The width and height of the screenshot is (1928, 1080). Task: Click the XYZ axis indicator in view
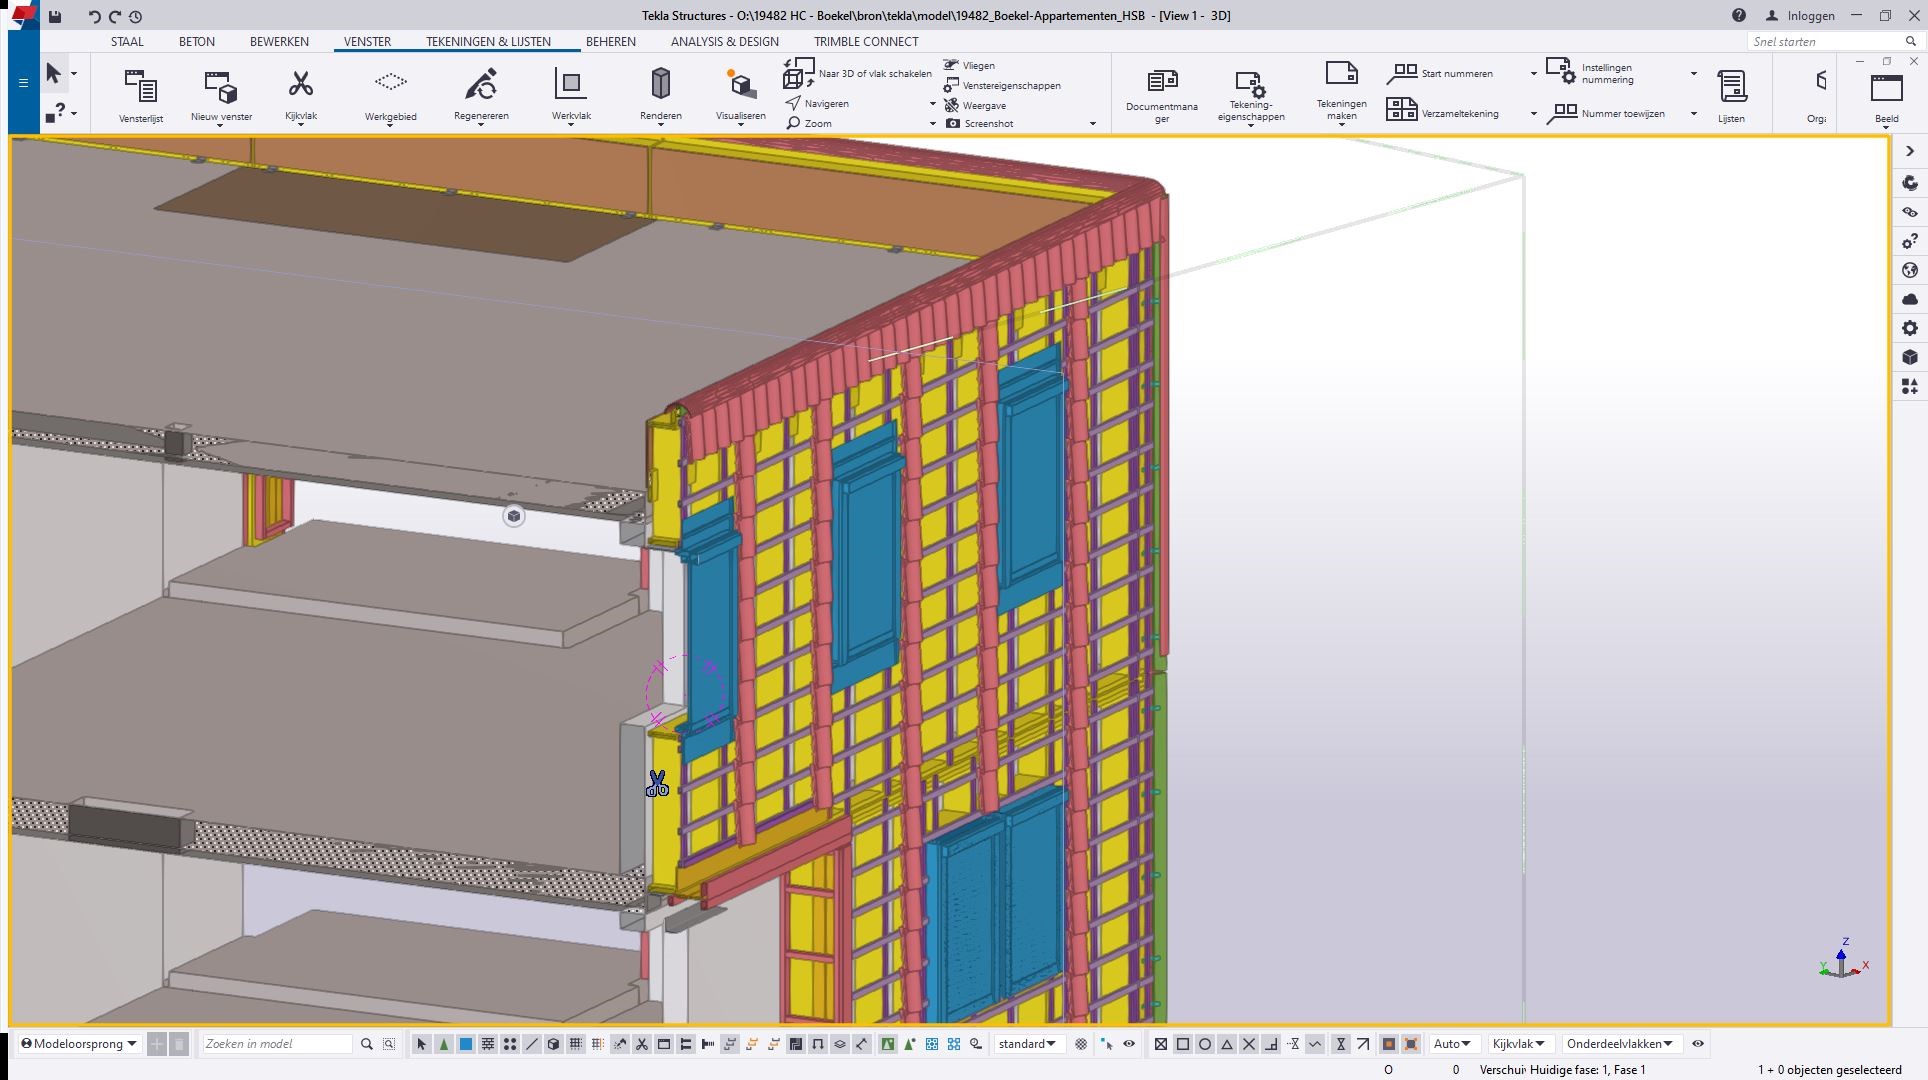1844,958
